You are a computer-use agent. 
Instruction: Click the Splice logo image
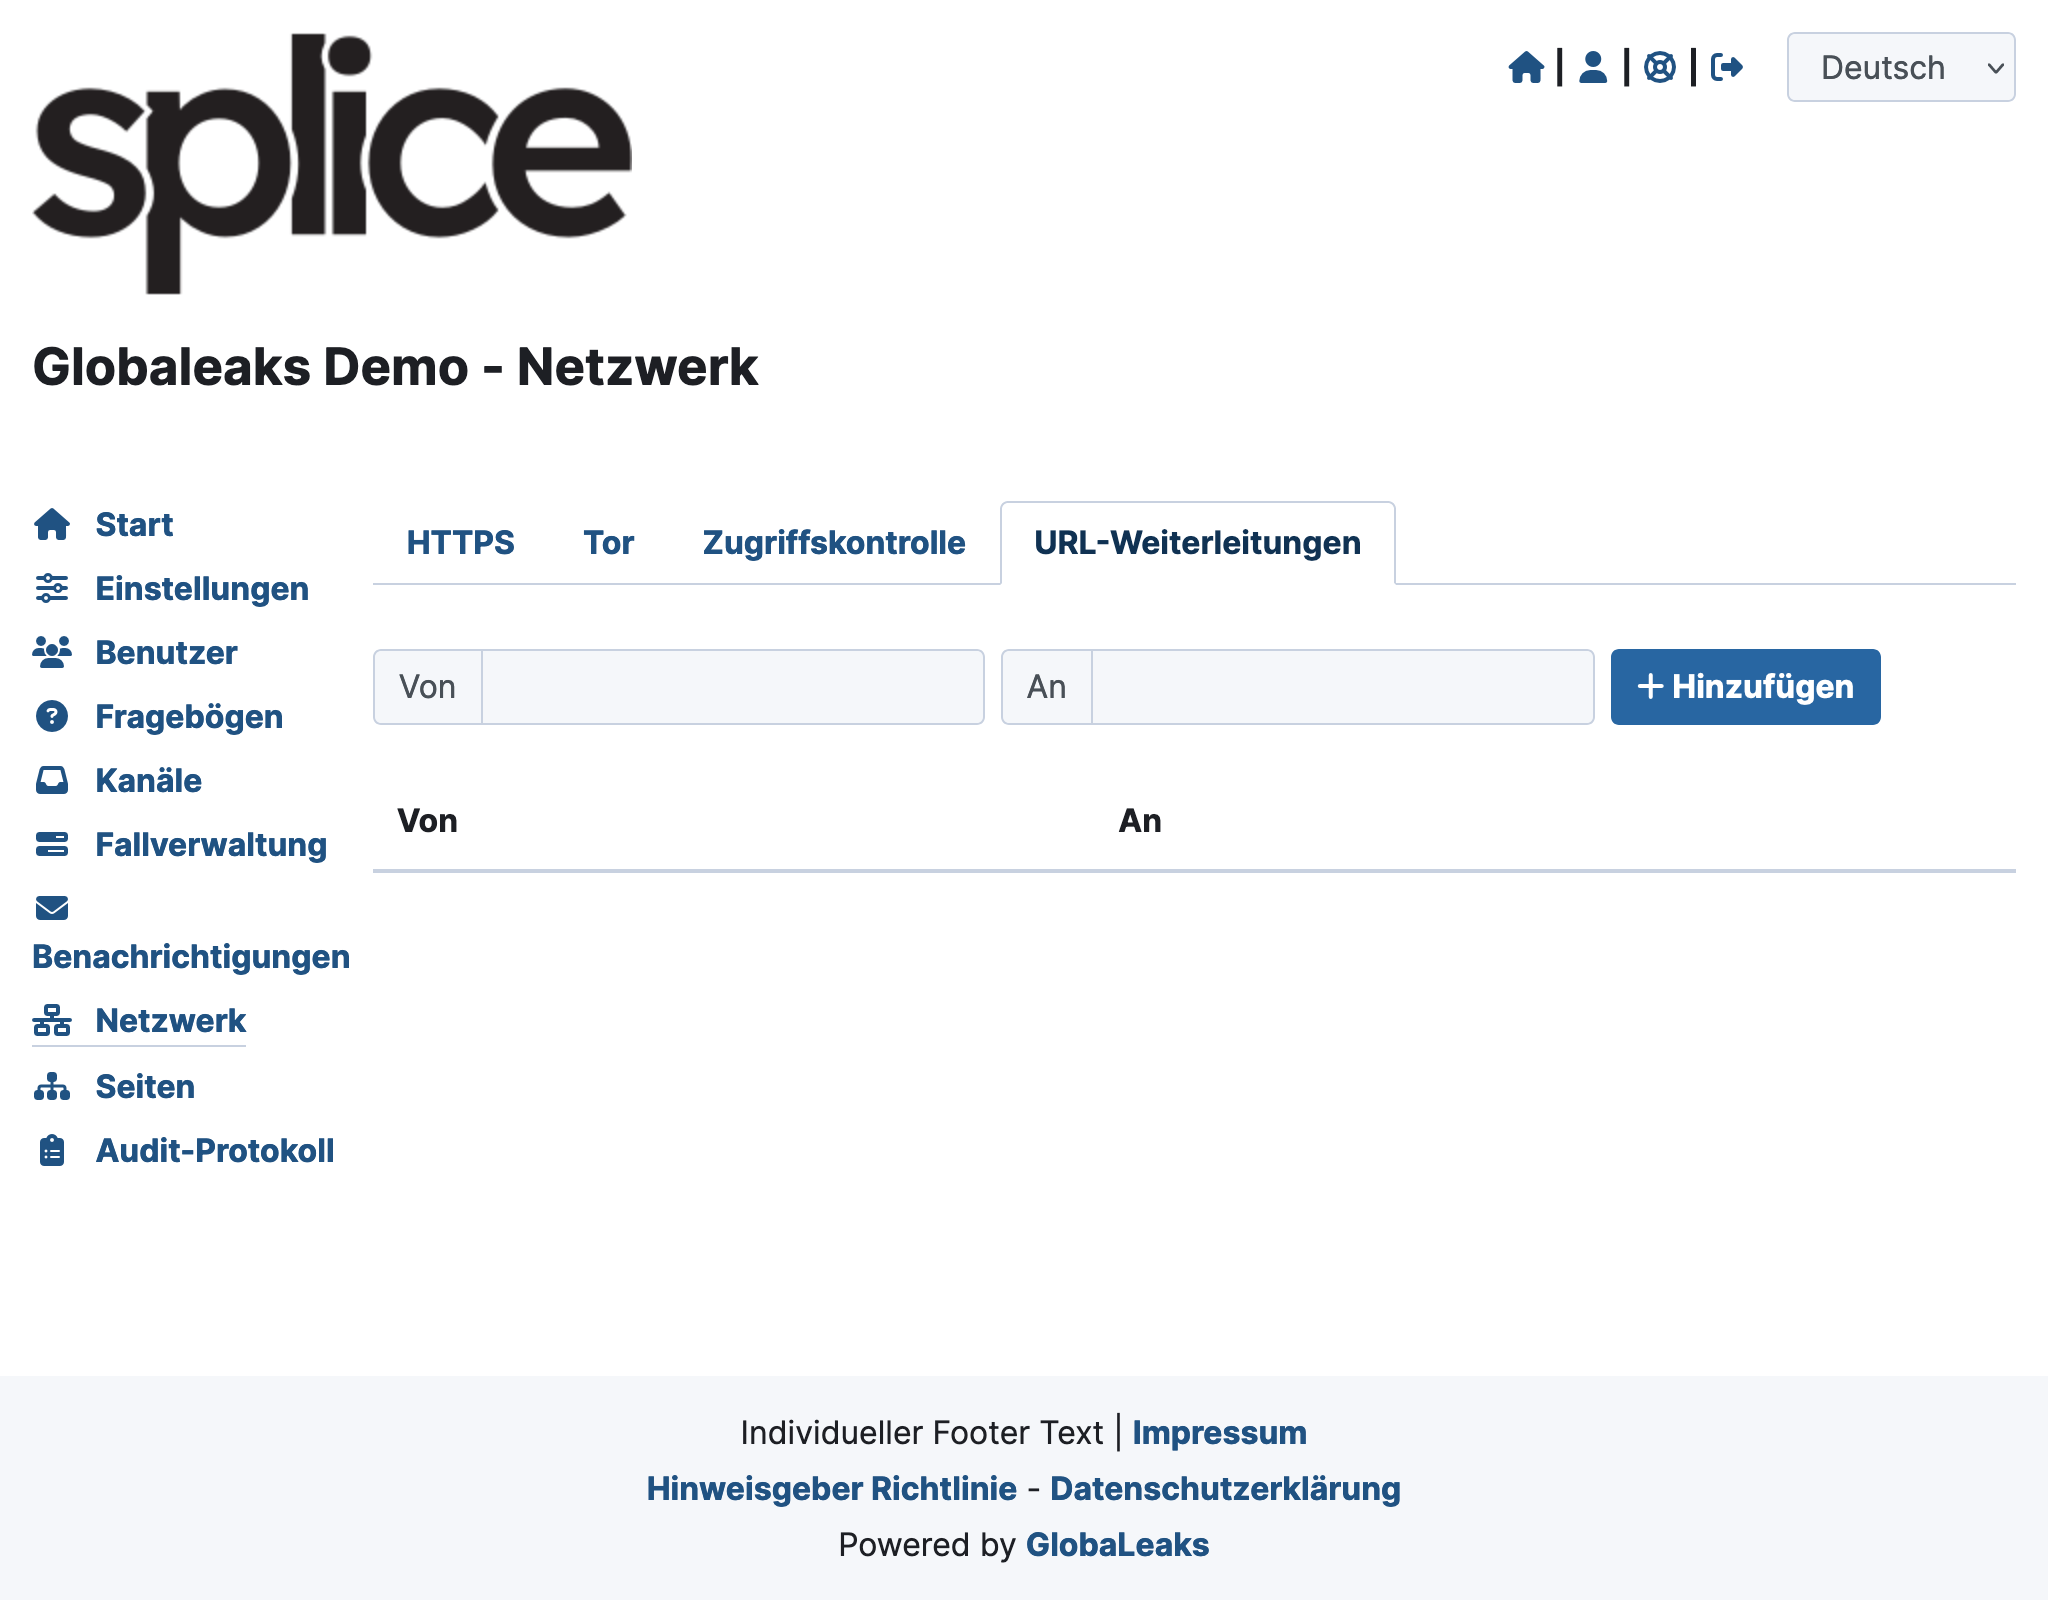pos(332,163)
